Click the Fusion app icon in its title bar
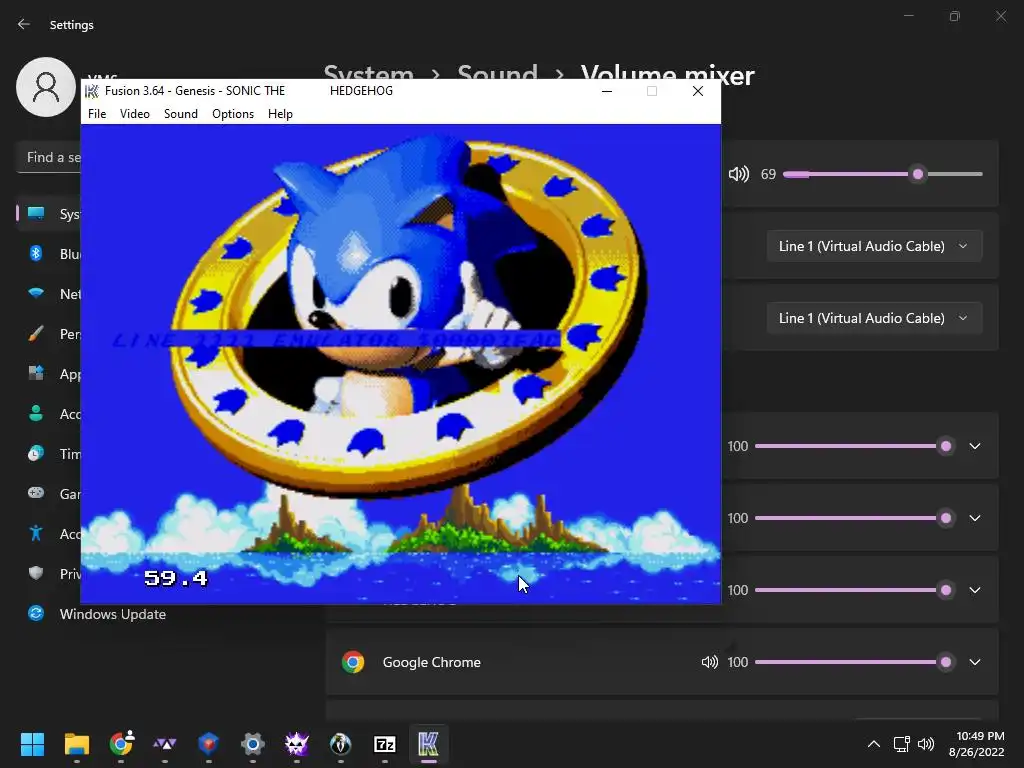Viewport: 1024px width, 768px height. point(93,91)
